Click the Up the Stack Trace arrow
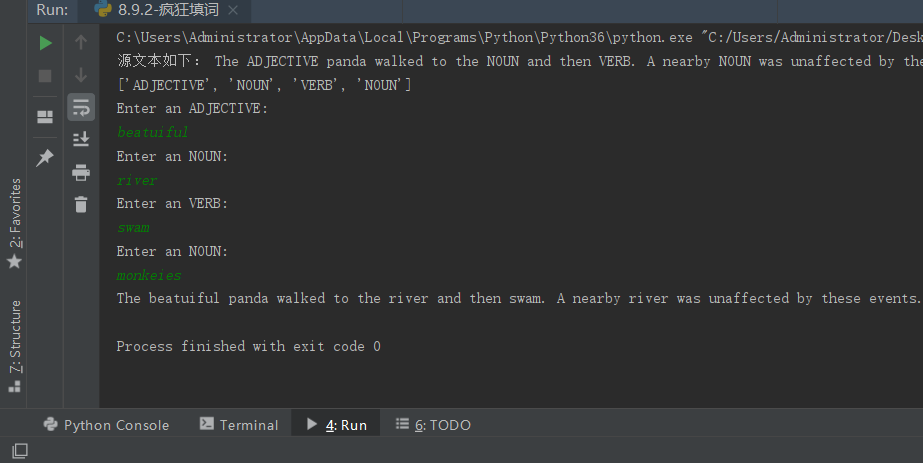Screen dimensions: 923x463 pyautogui.click(x=81, y=43)
